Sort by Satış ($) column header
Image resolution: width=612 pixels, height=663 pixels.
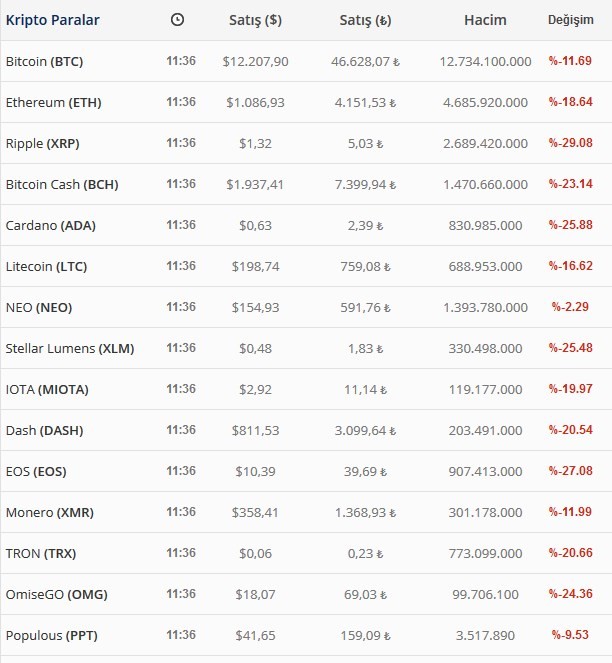(255, 20)
